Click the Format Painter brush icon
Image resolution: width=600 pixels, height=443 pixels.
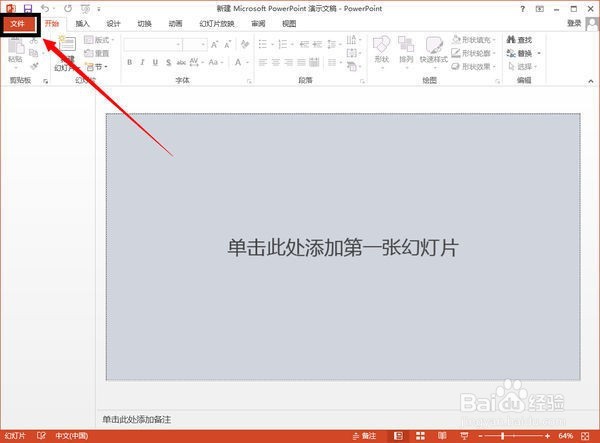pos(34,66)
